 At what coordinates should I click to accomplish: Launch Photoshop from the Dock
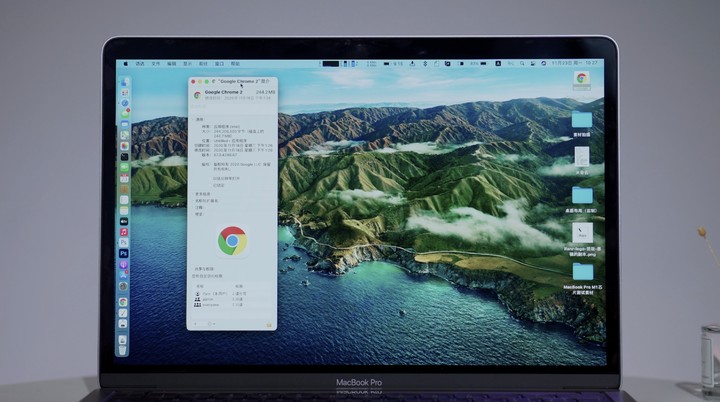pos(124,254)
